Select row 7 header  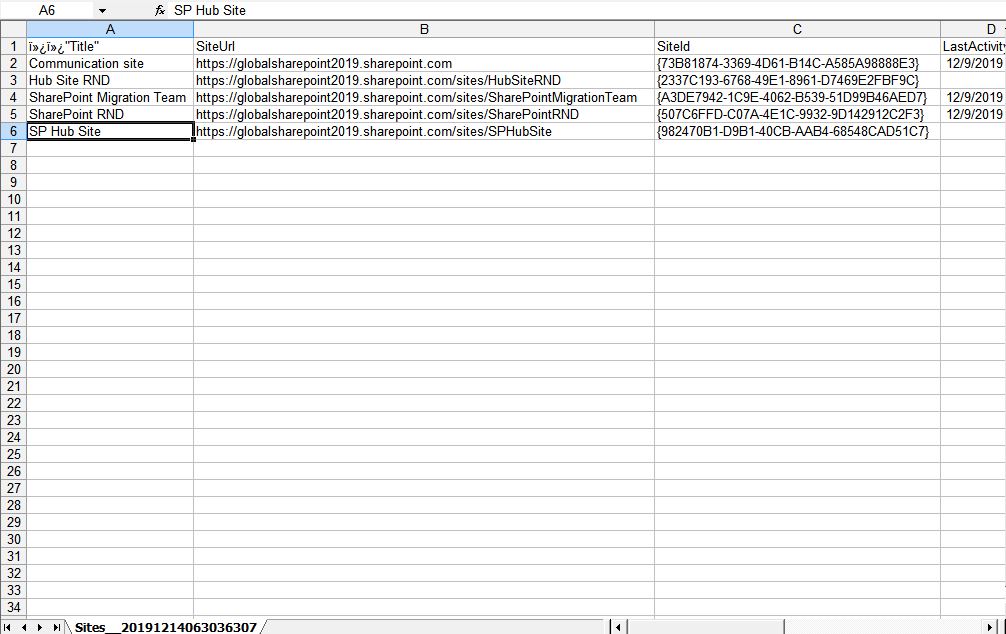13,148
